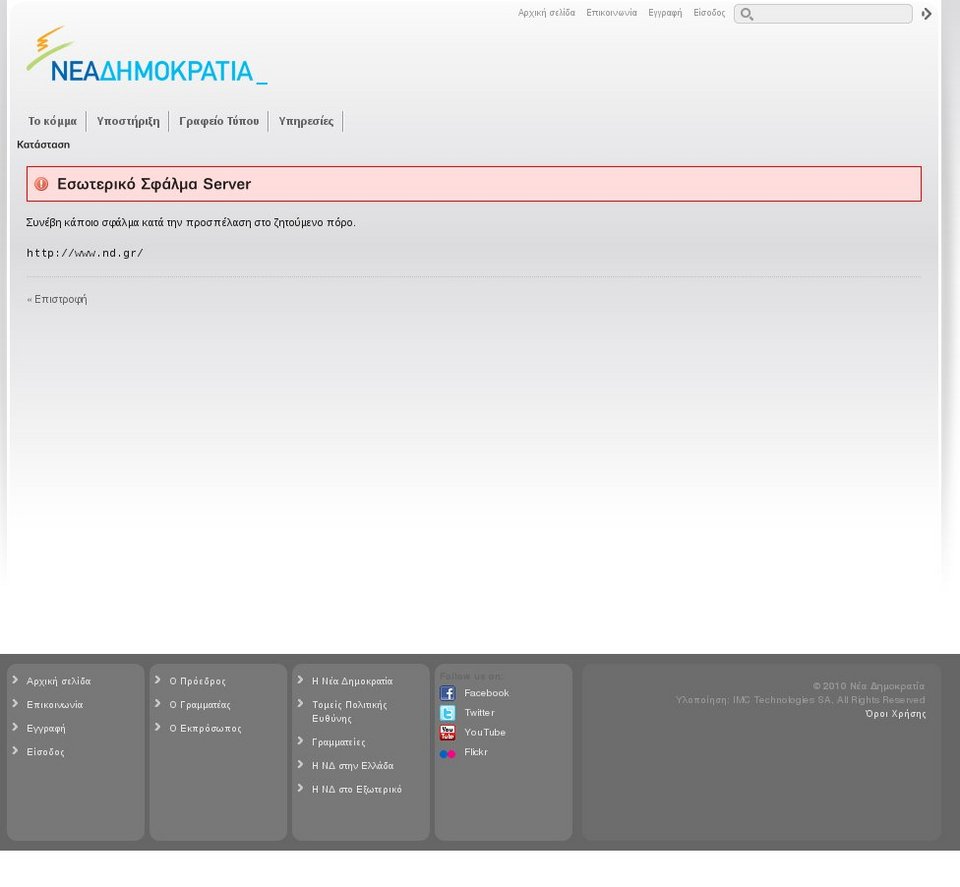Click Είσοδος in the top bar

[709, 13]
